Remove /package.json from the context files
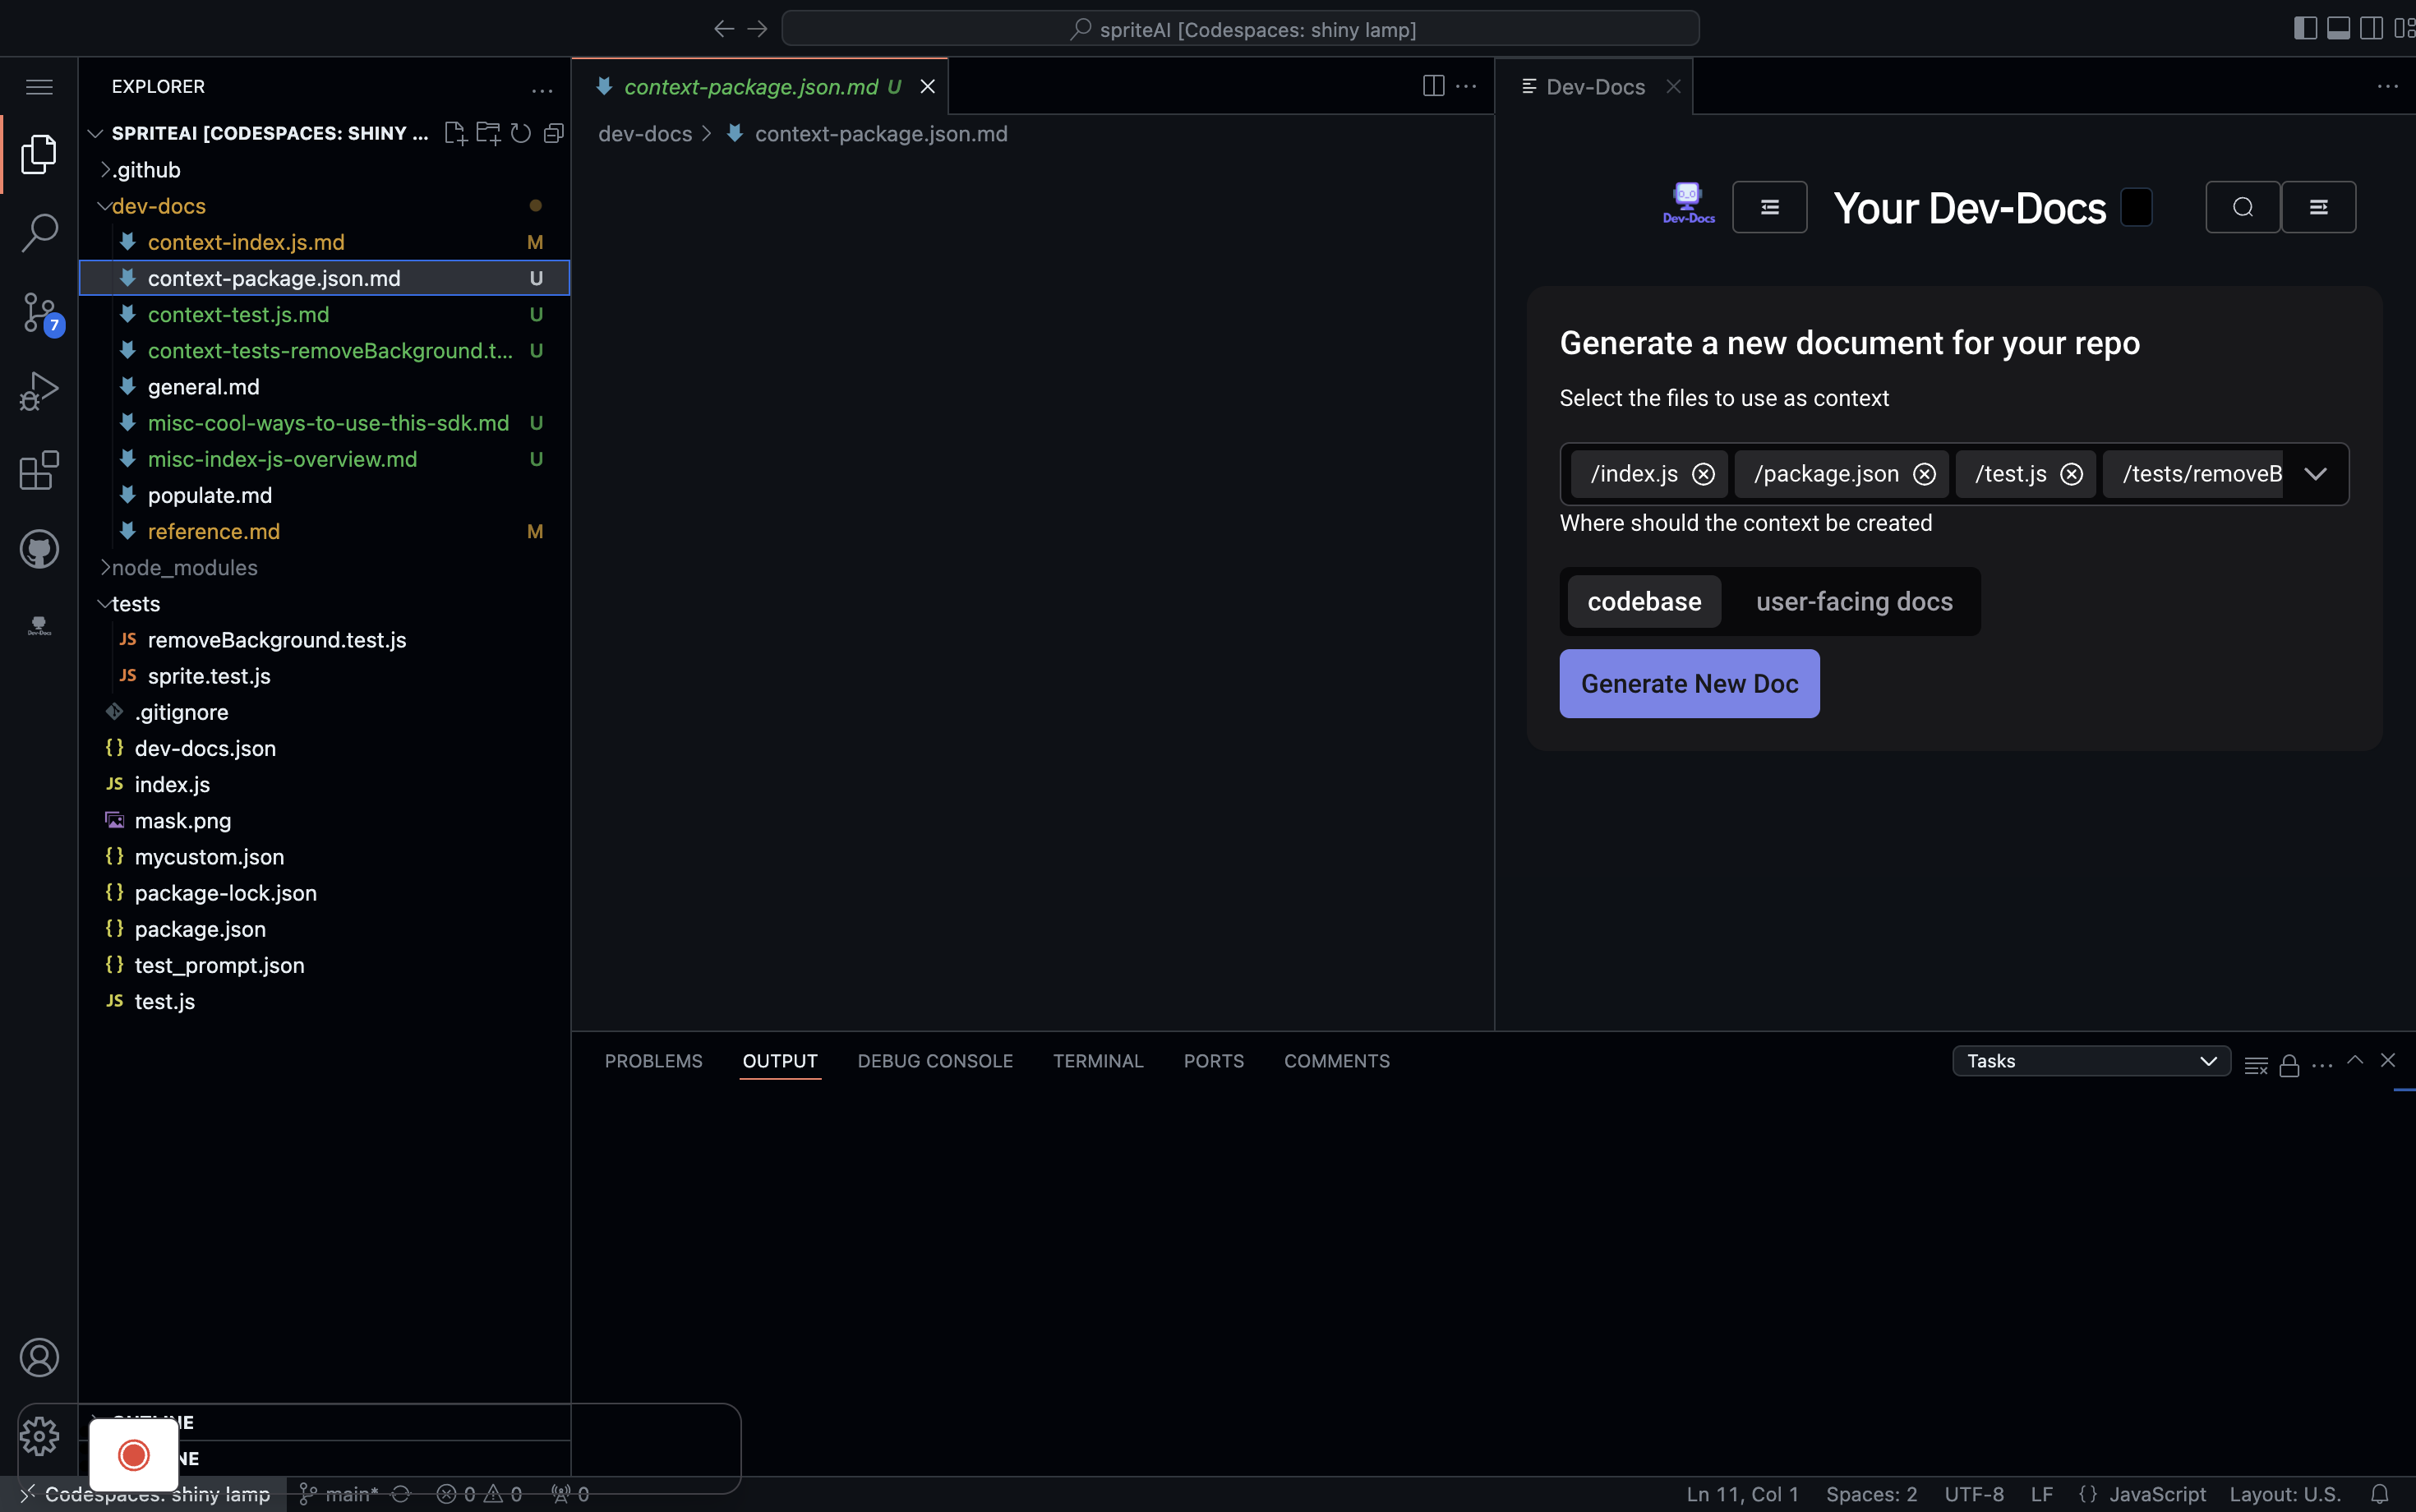Image resolution: width=2416 pixels, height=1512 pixels. pyautogui.click(x=1924, y=474)
